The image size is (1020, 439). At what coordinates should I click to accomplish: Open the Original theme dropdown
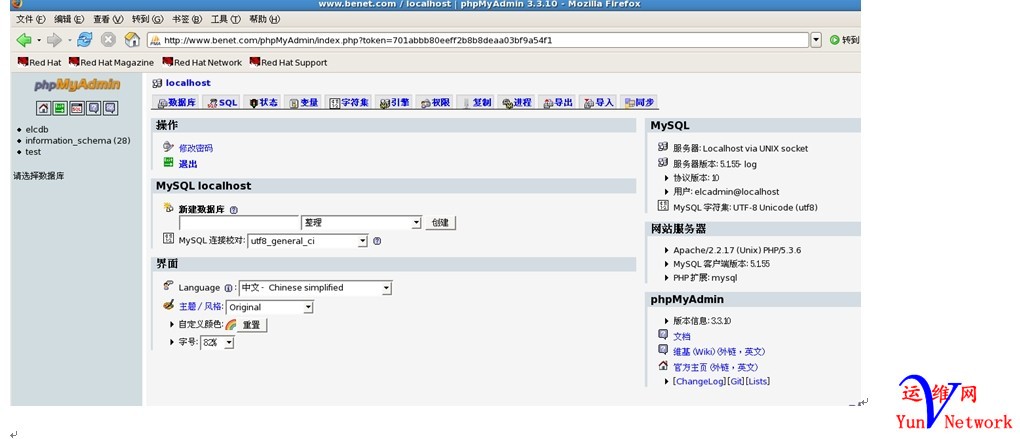point(269,307)
